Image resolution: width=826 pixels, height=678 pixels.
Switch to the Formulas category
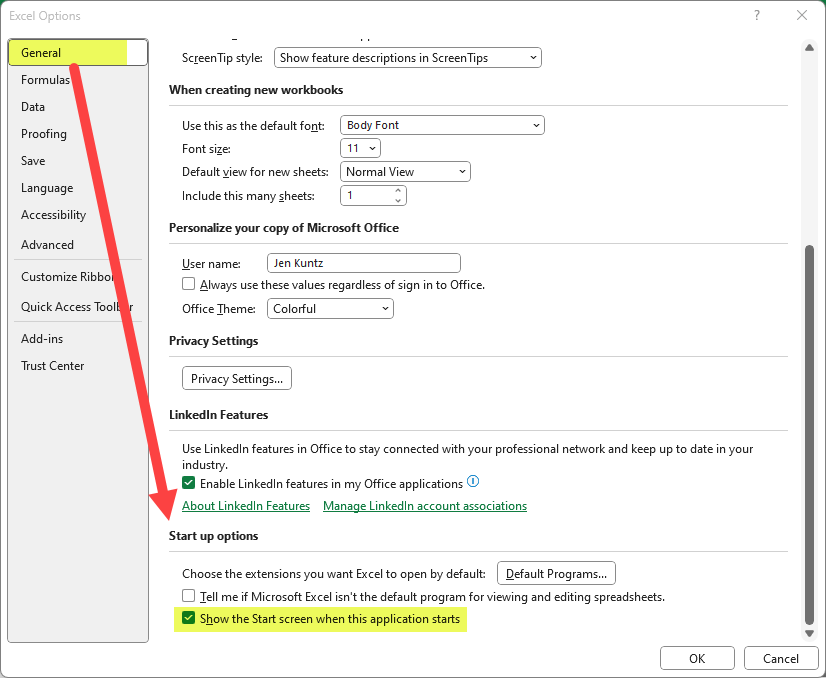tap(45, 80)
